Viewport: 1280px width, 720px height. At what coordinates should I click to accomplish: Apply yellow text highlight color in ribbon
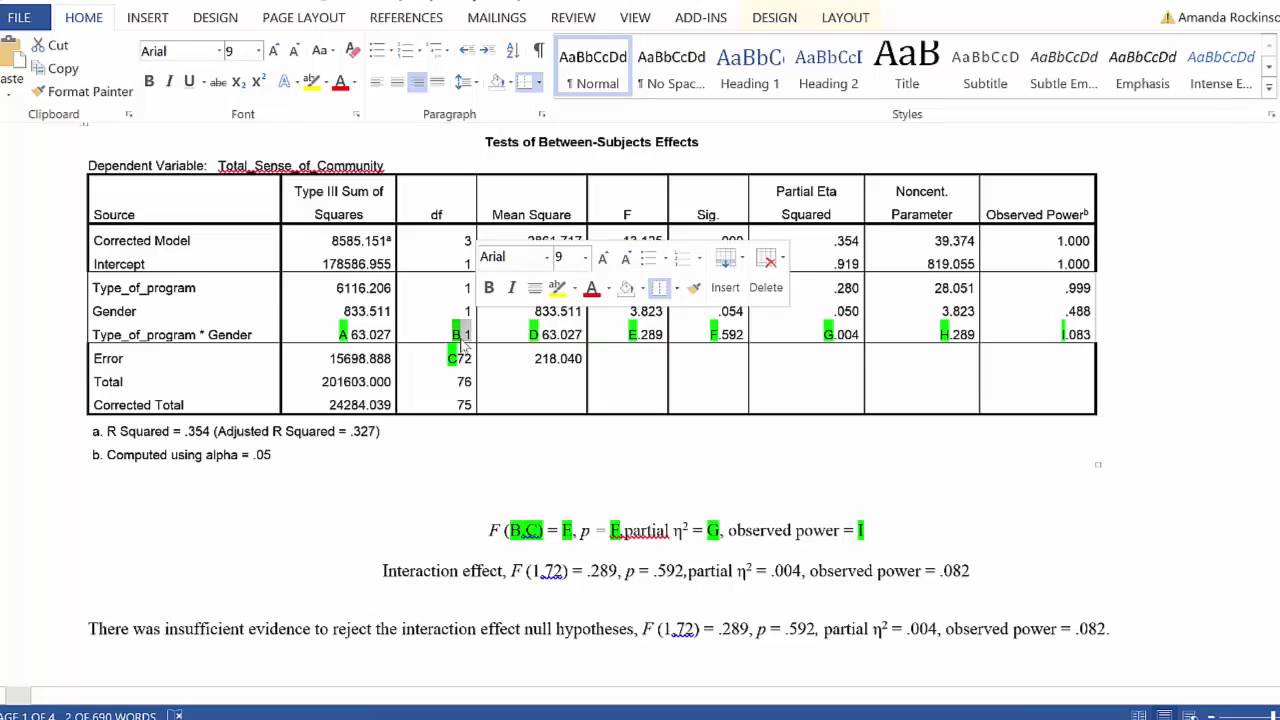point(310,82)
